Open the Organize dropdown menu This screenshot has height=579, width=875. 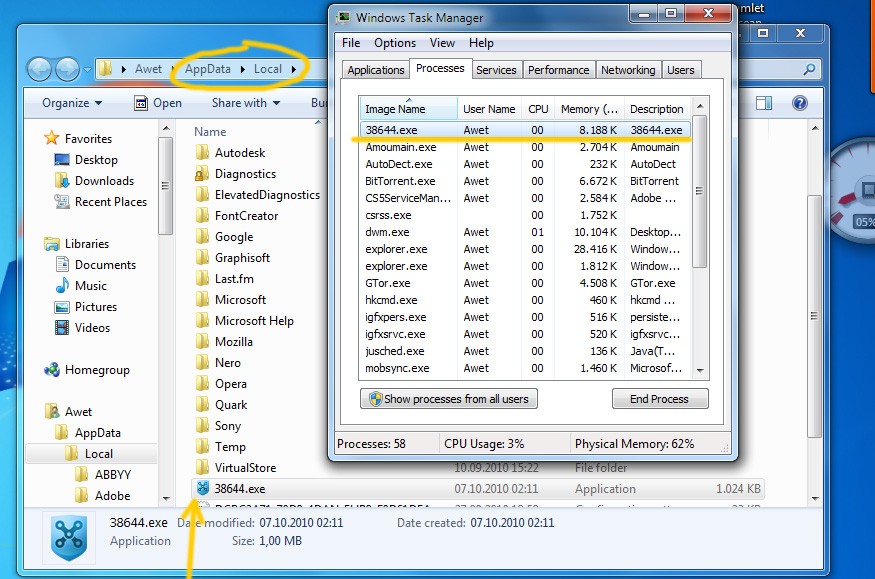click(x=72, y=103)
